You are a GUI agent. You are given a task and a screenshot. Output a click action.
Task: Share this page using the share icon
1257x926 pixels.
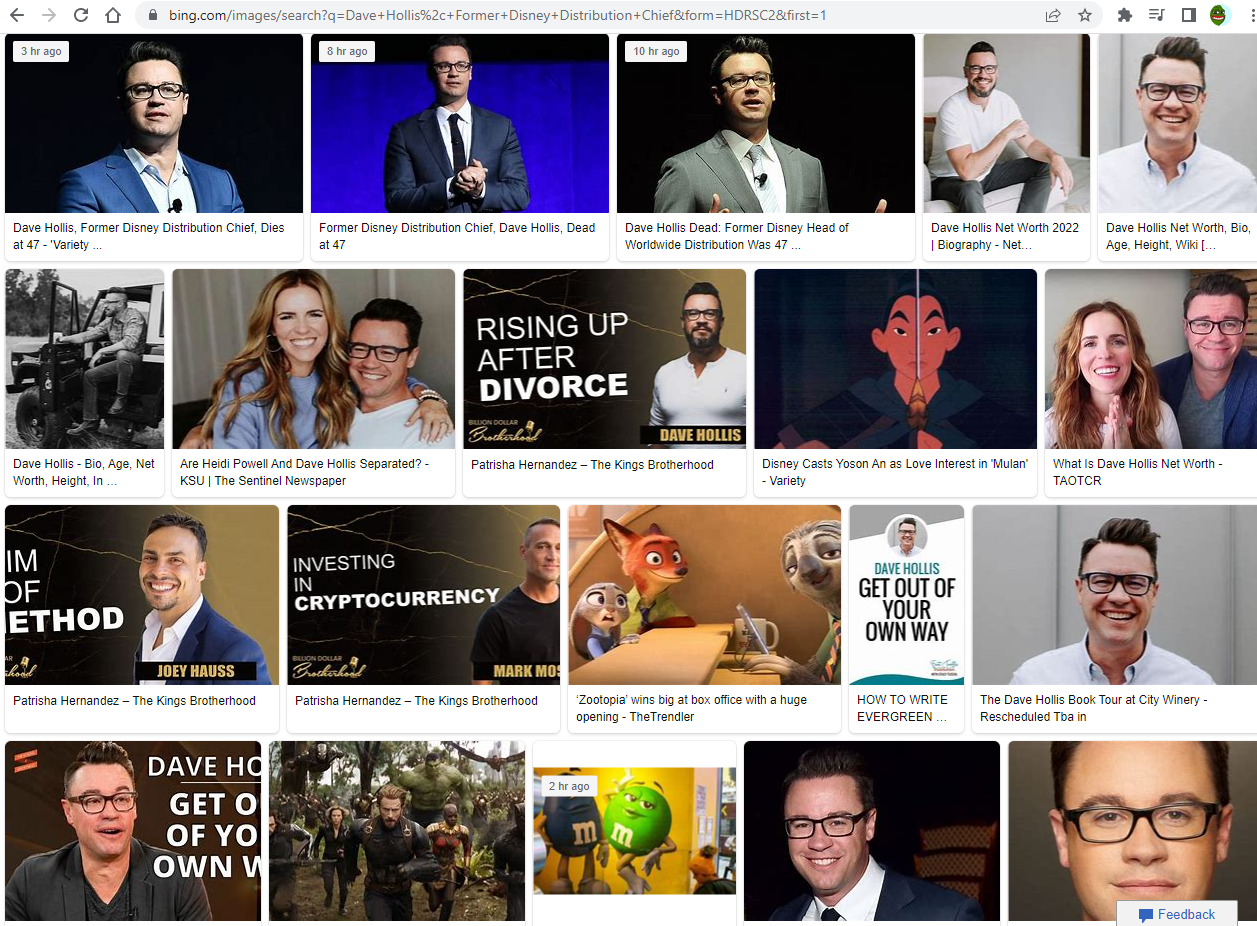pos(1053,15)
